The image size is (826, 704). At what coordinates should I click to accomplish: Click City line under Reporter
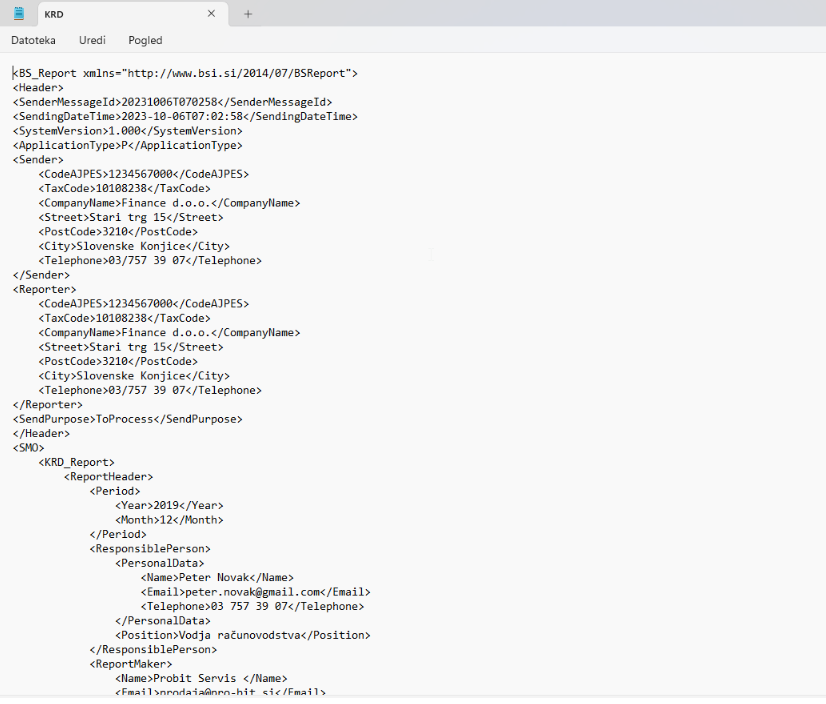coord(134,376)
